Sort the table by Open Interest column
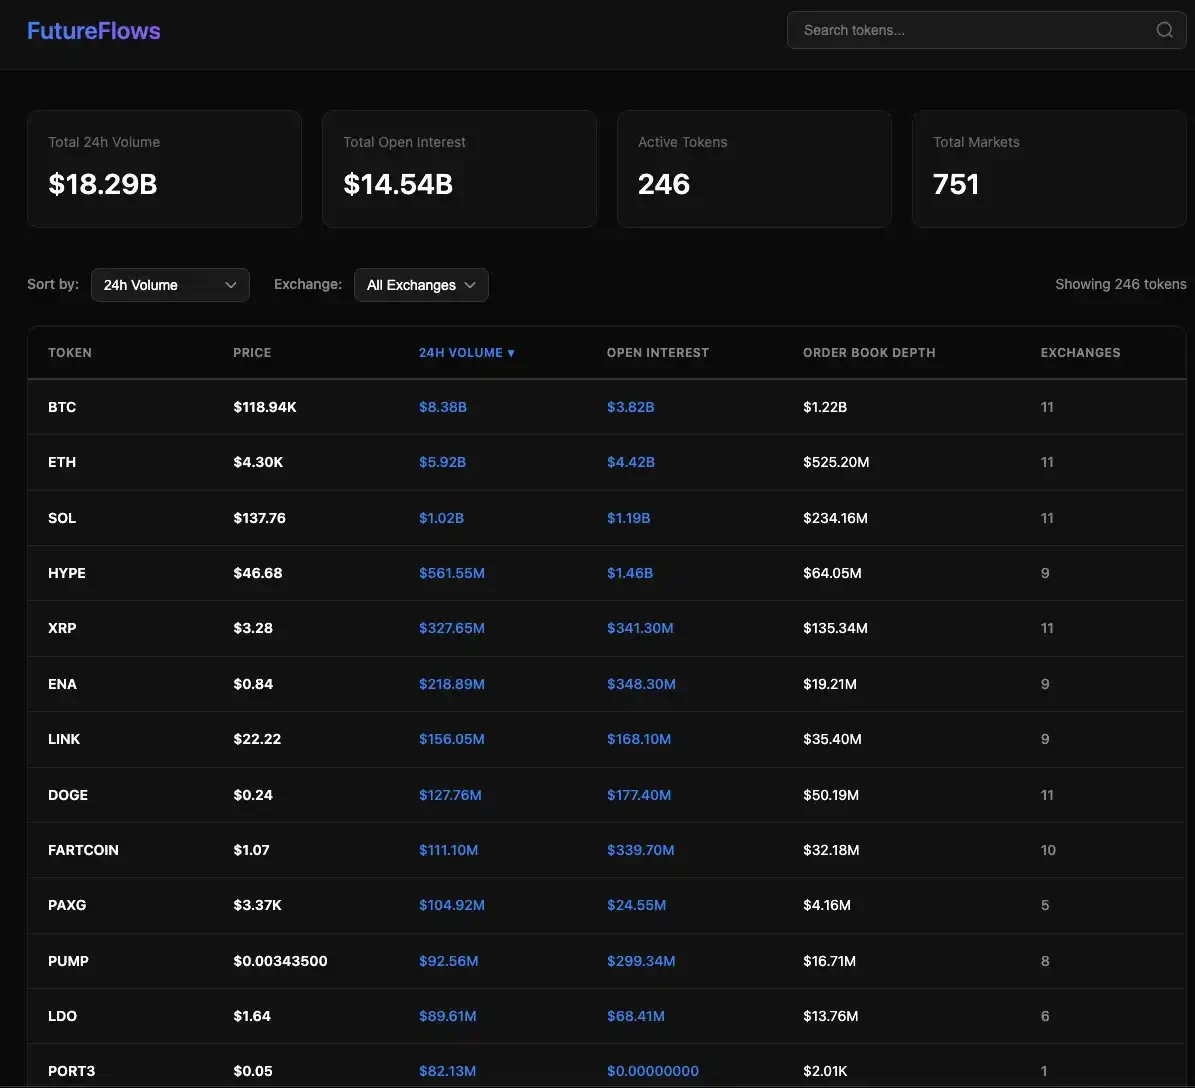The height and width of the screenshot is (1088, 1195). pos(658,352)
